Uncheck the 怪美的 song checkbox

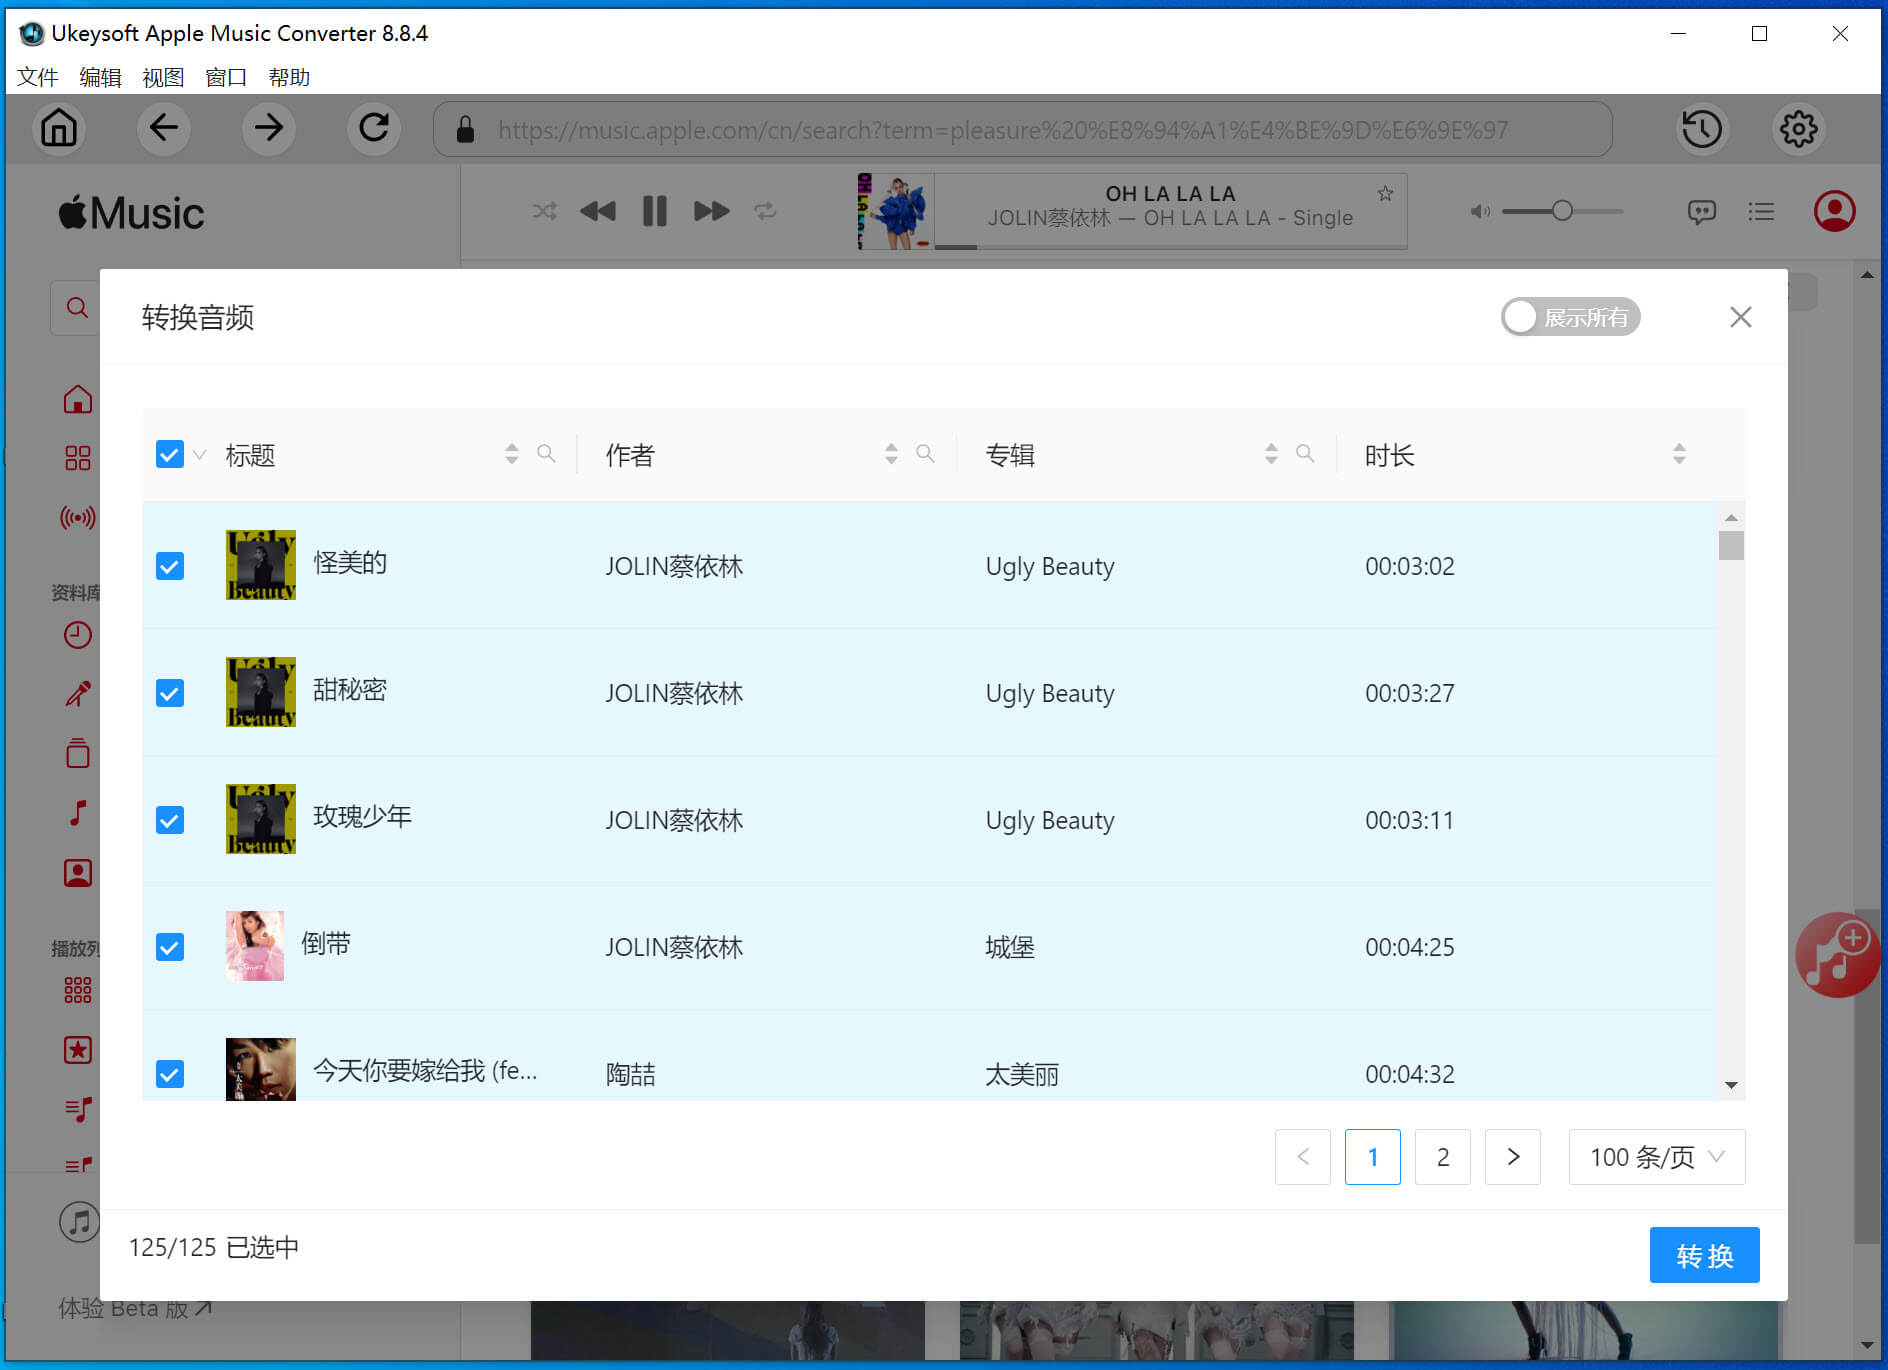point(170,566)
